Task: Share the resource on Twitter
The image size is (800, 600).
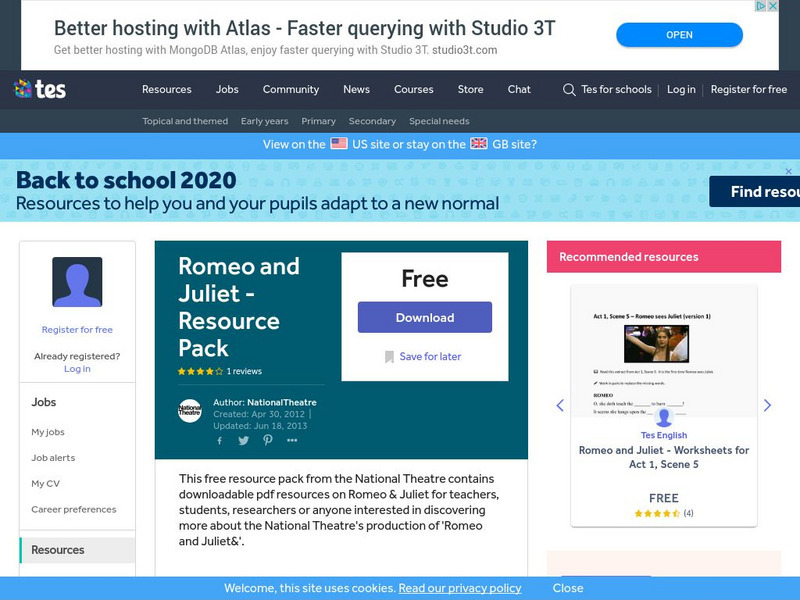Action: [x=241, y=438]
